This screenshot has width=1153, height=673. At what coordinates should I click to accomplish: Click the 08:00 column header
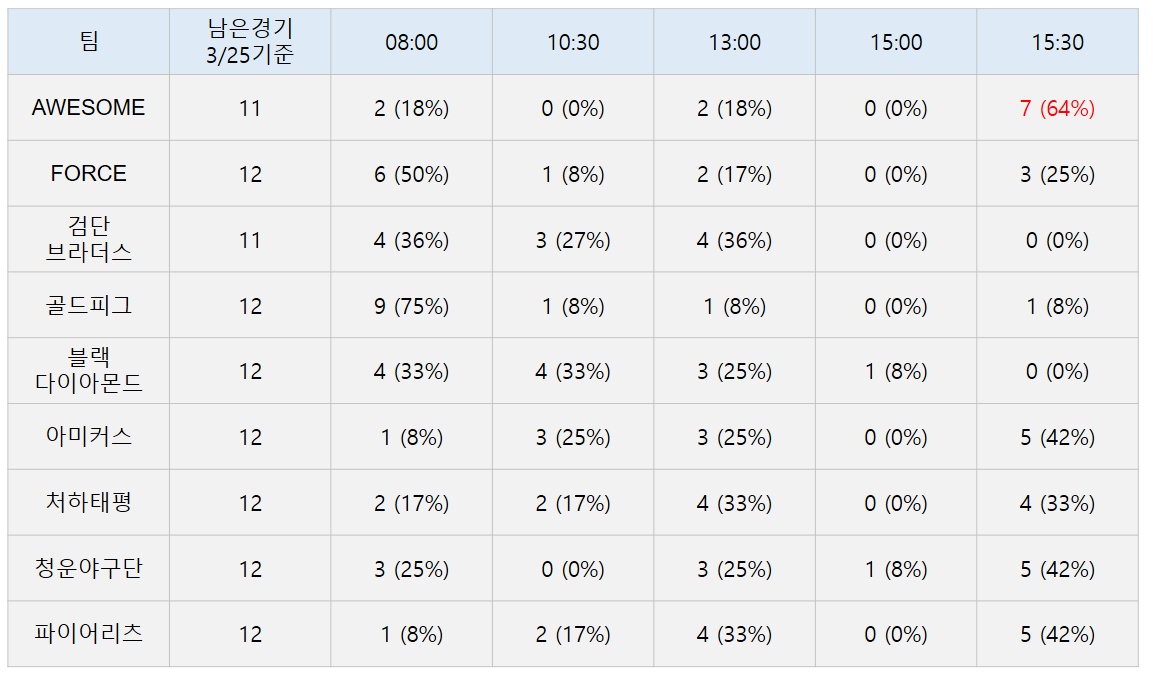(411, 42)
